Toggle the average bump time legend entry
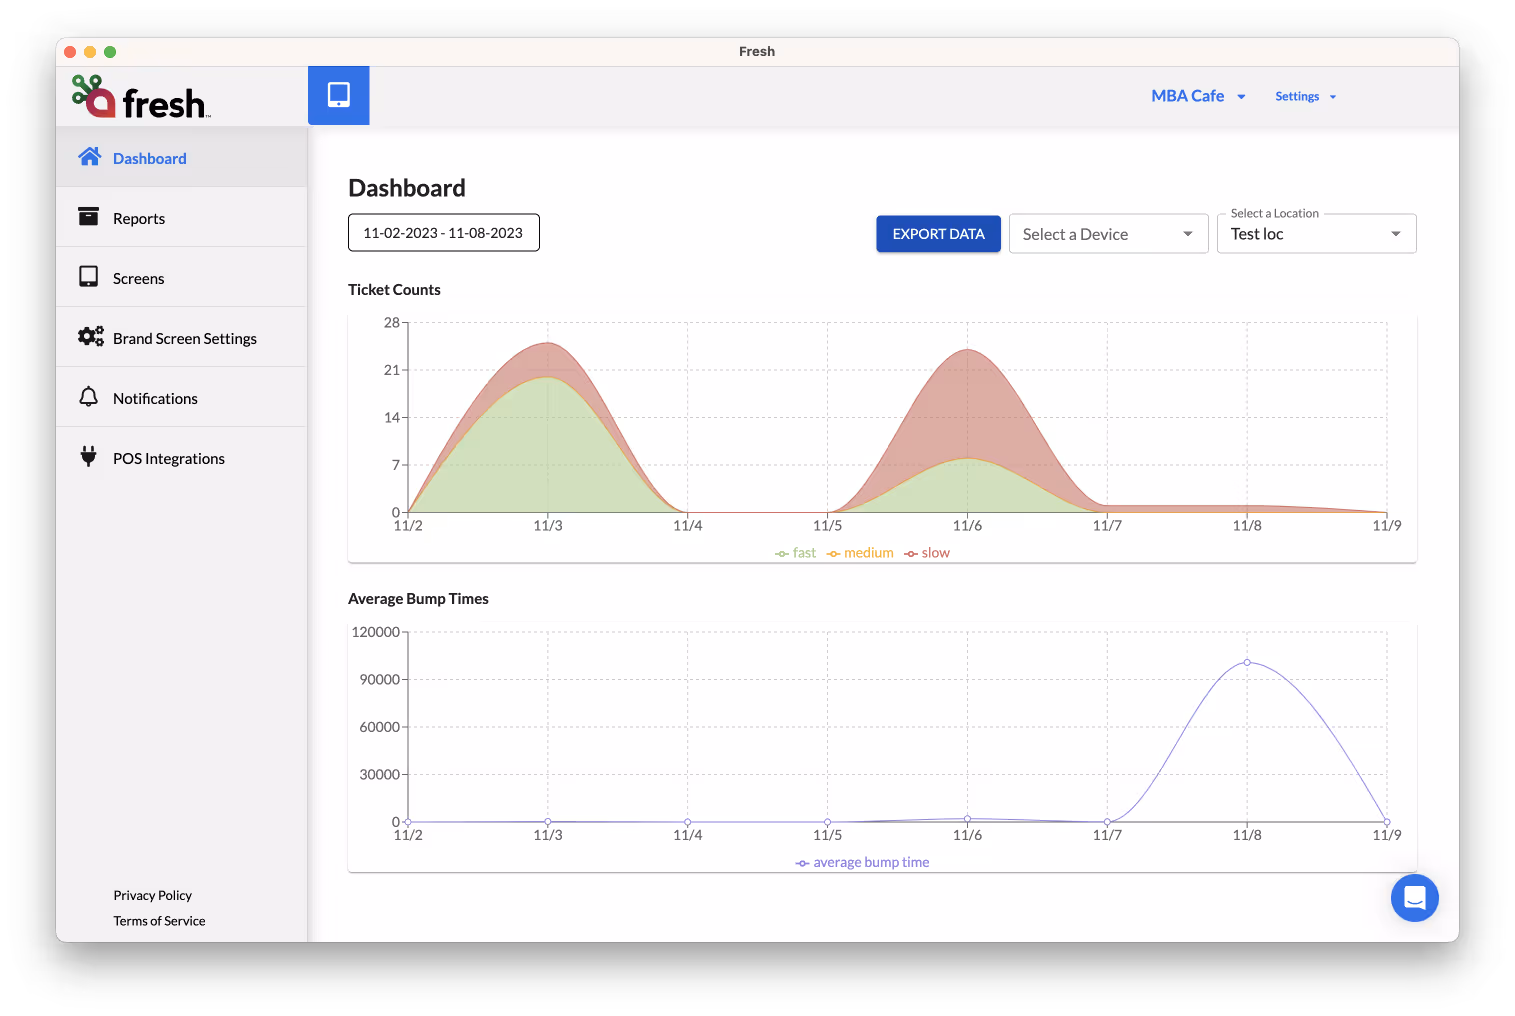 (862, 862)
